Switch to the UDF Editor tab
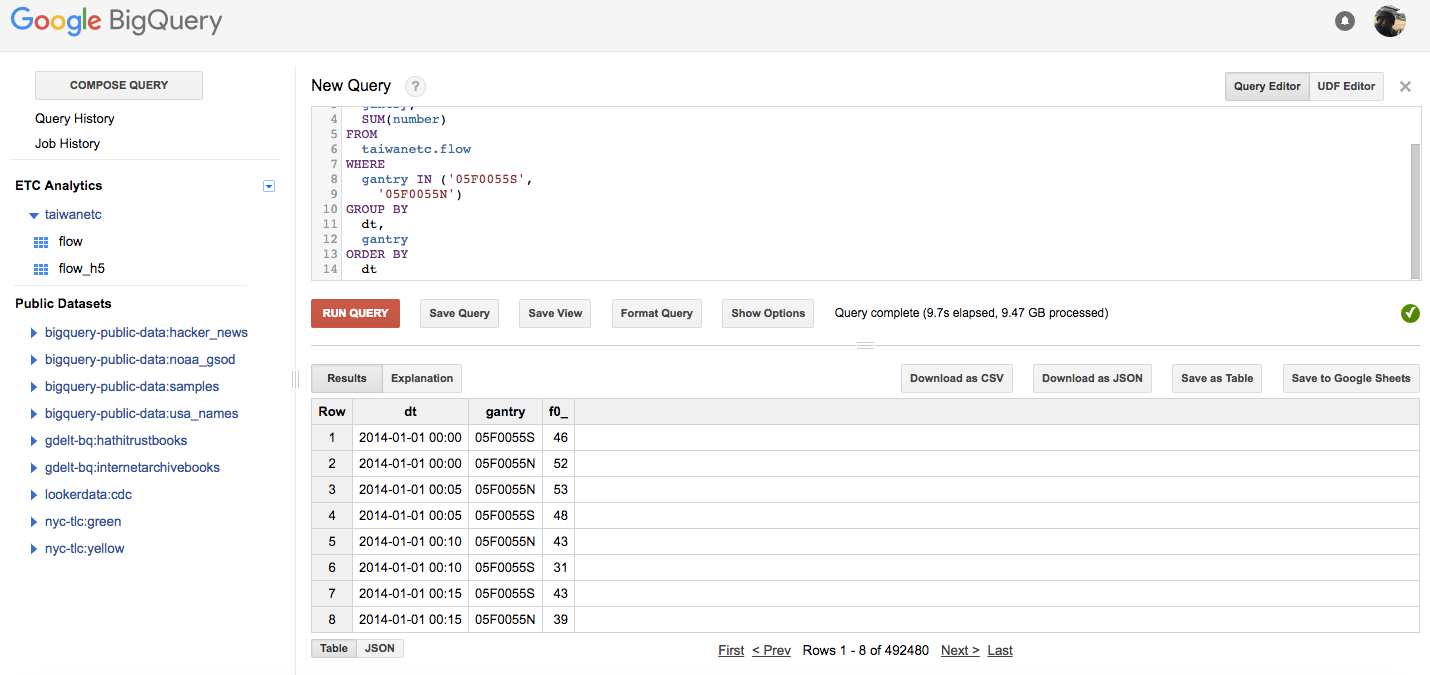This screenshot has height=675, width=1430. coord(1346,86)
